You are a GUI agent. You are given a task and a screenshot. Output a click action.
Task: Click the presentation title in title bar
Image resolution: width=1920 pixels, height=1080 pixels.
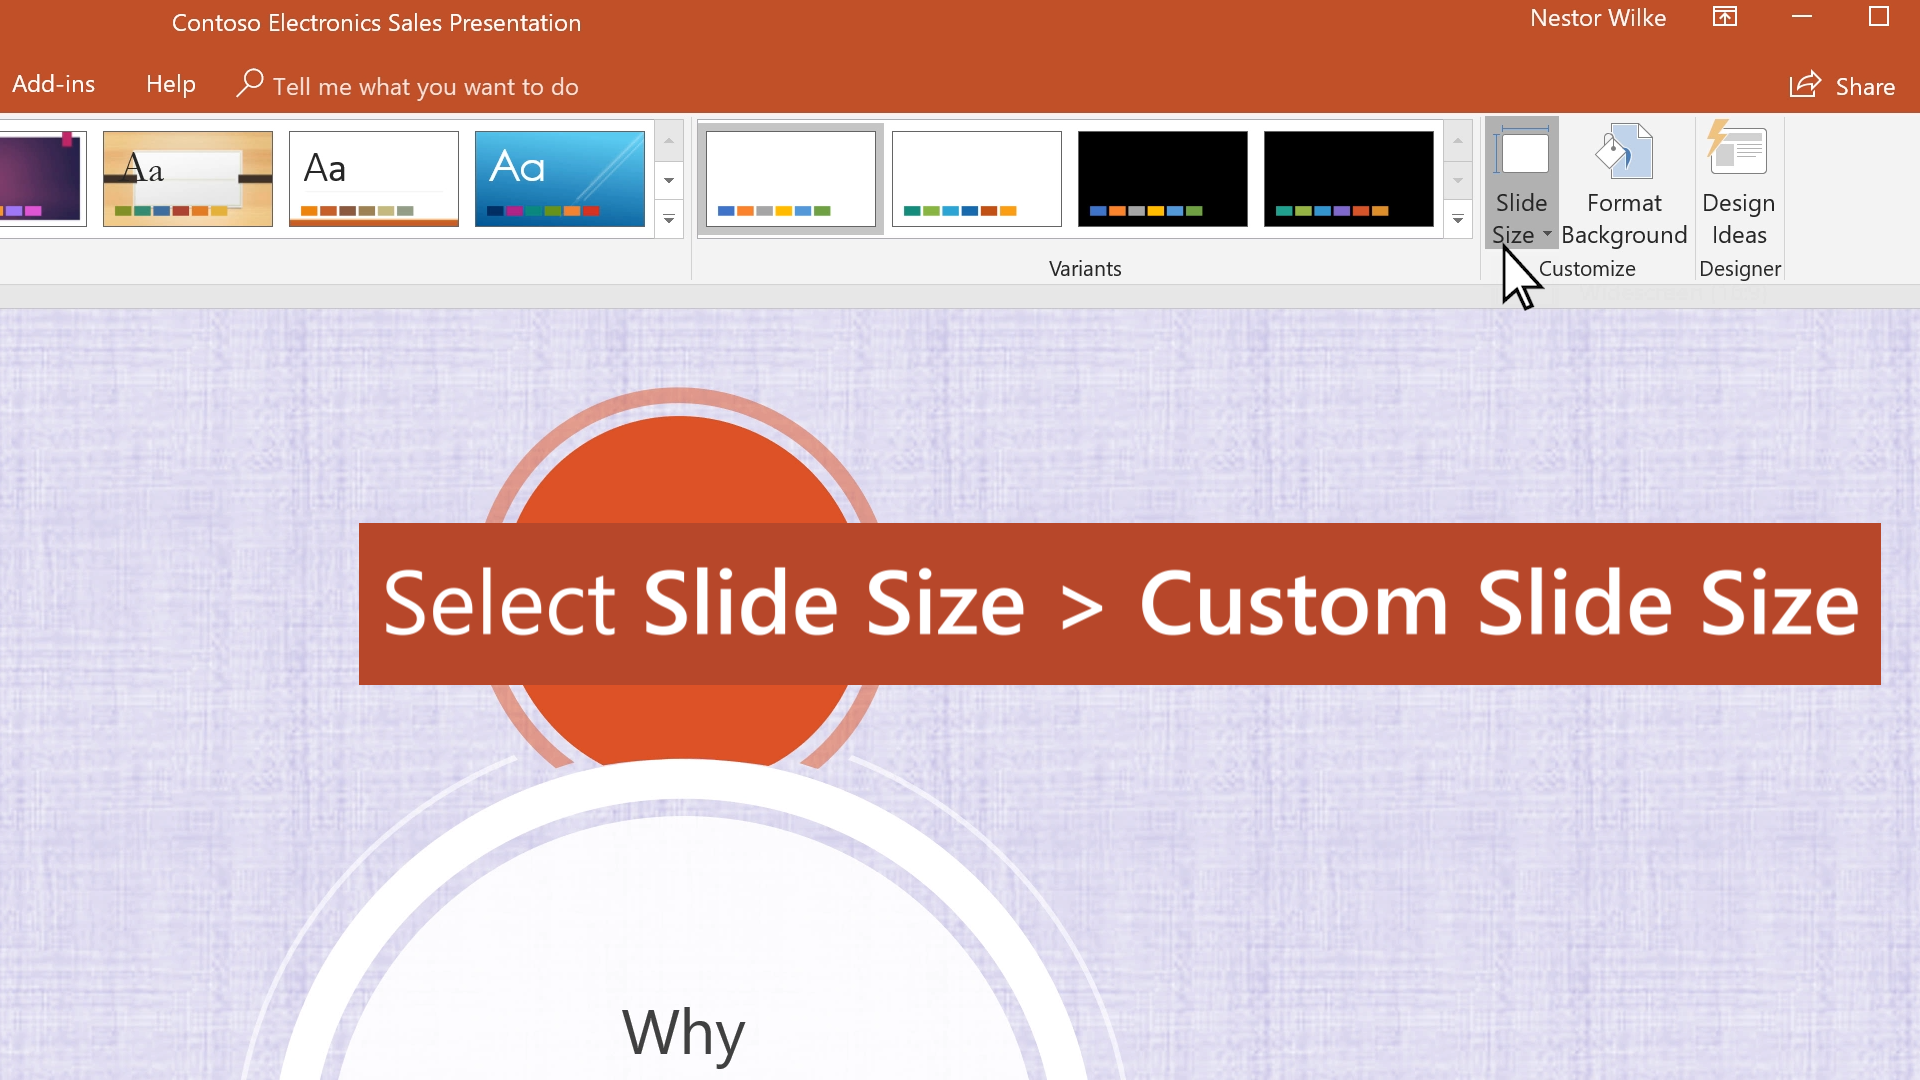pos(376,22)
